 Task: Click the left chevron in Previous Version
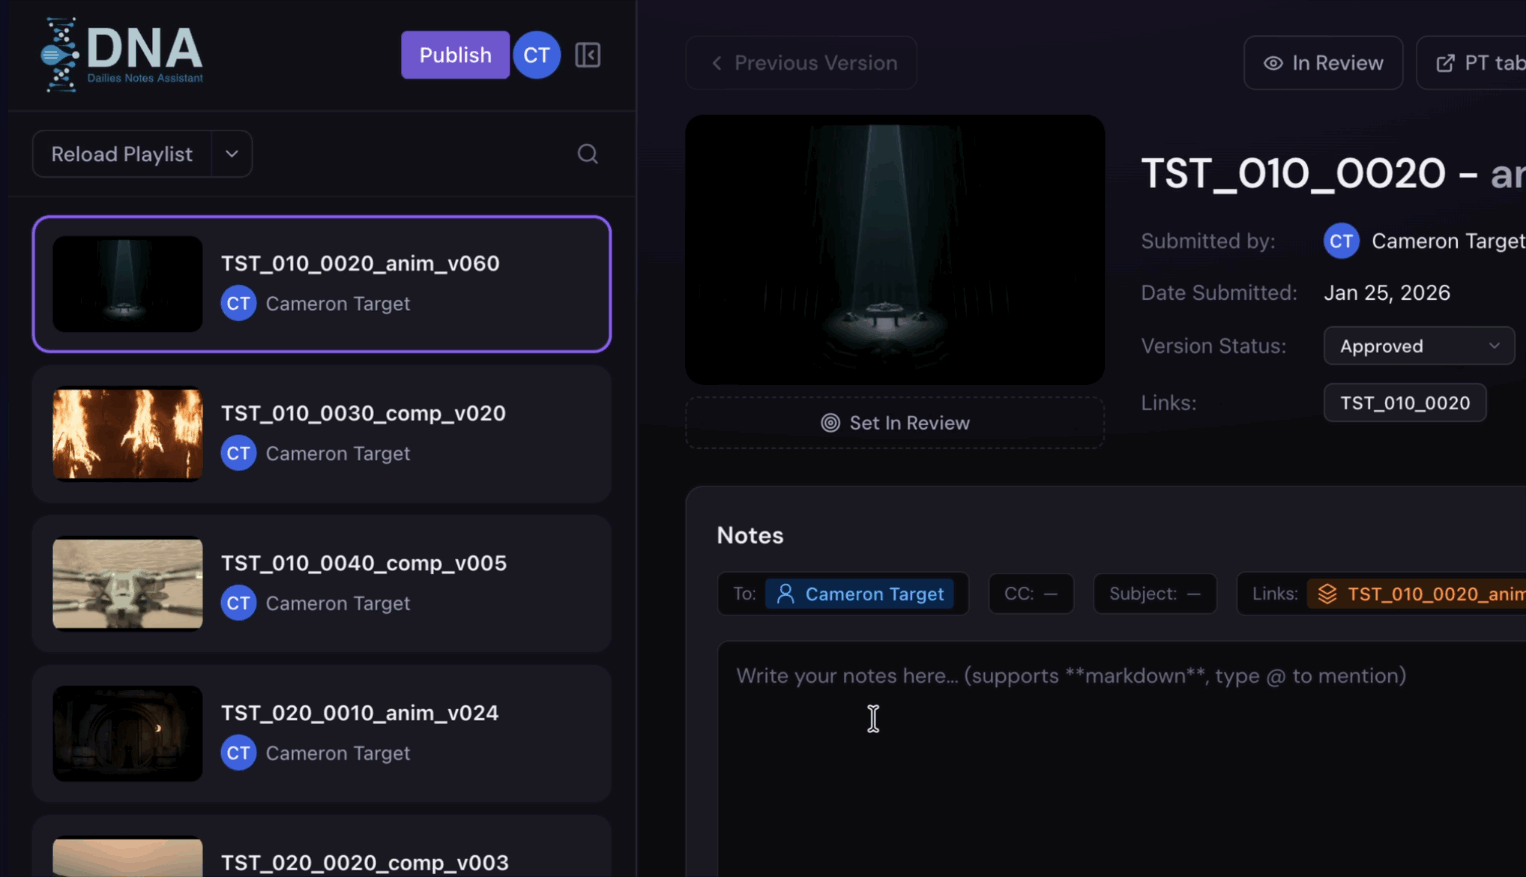(717, 63)
